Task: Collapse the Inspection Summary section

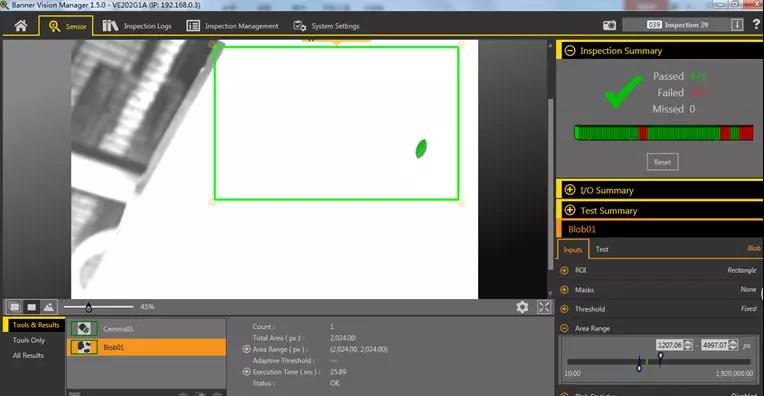Action: tap(570, 51)
